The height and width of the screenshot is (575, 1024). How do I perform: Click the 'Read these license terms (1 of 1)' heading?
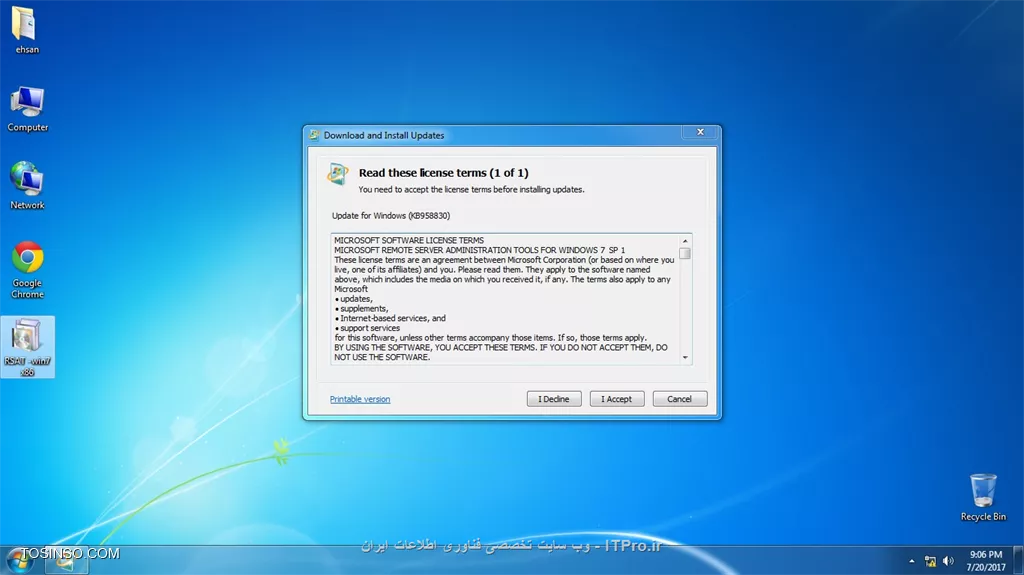pyautogui.click(x=443, y=172)
